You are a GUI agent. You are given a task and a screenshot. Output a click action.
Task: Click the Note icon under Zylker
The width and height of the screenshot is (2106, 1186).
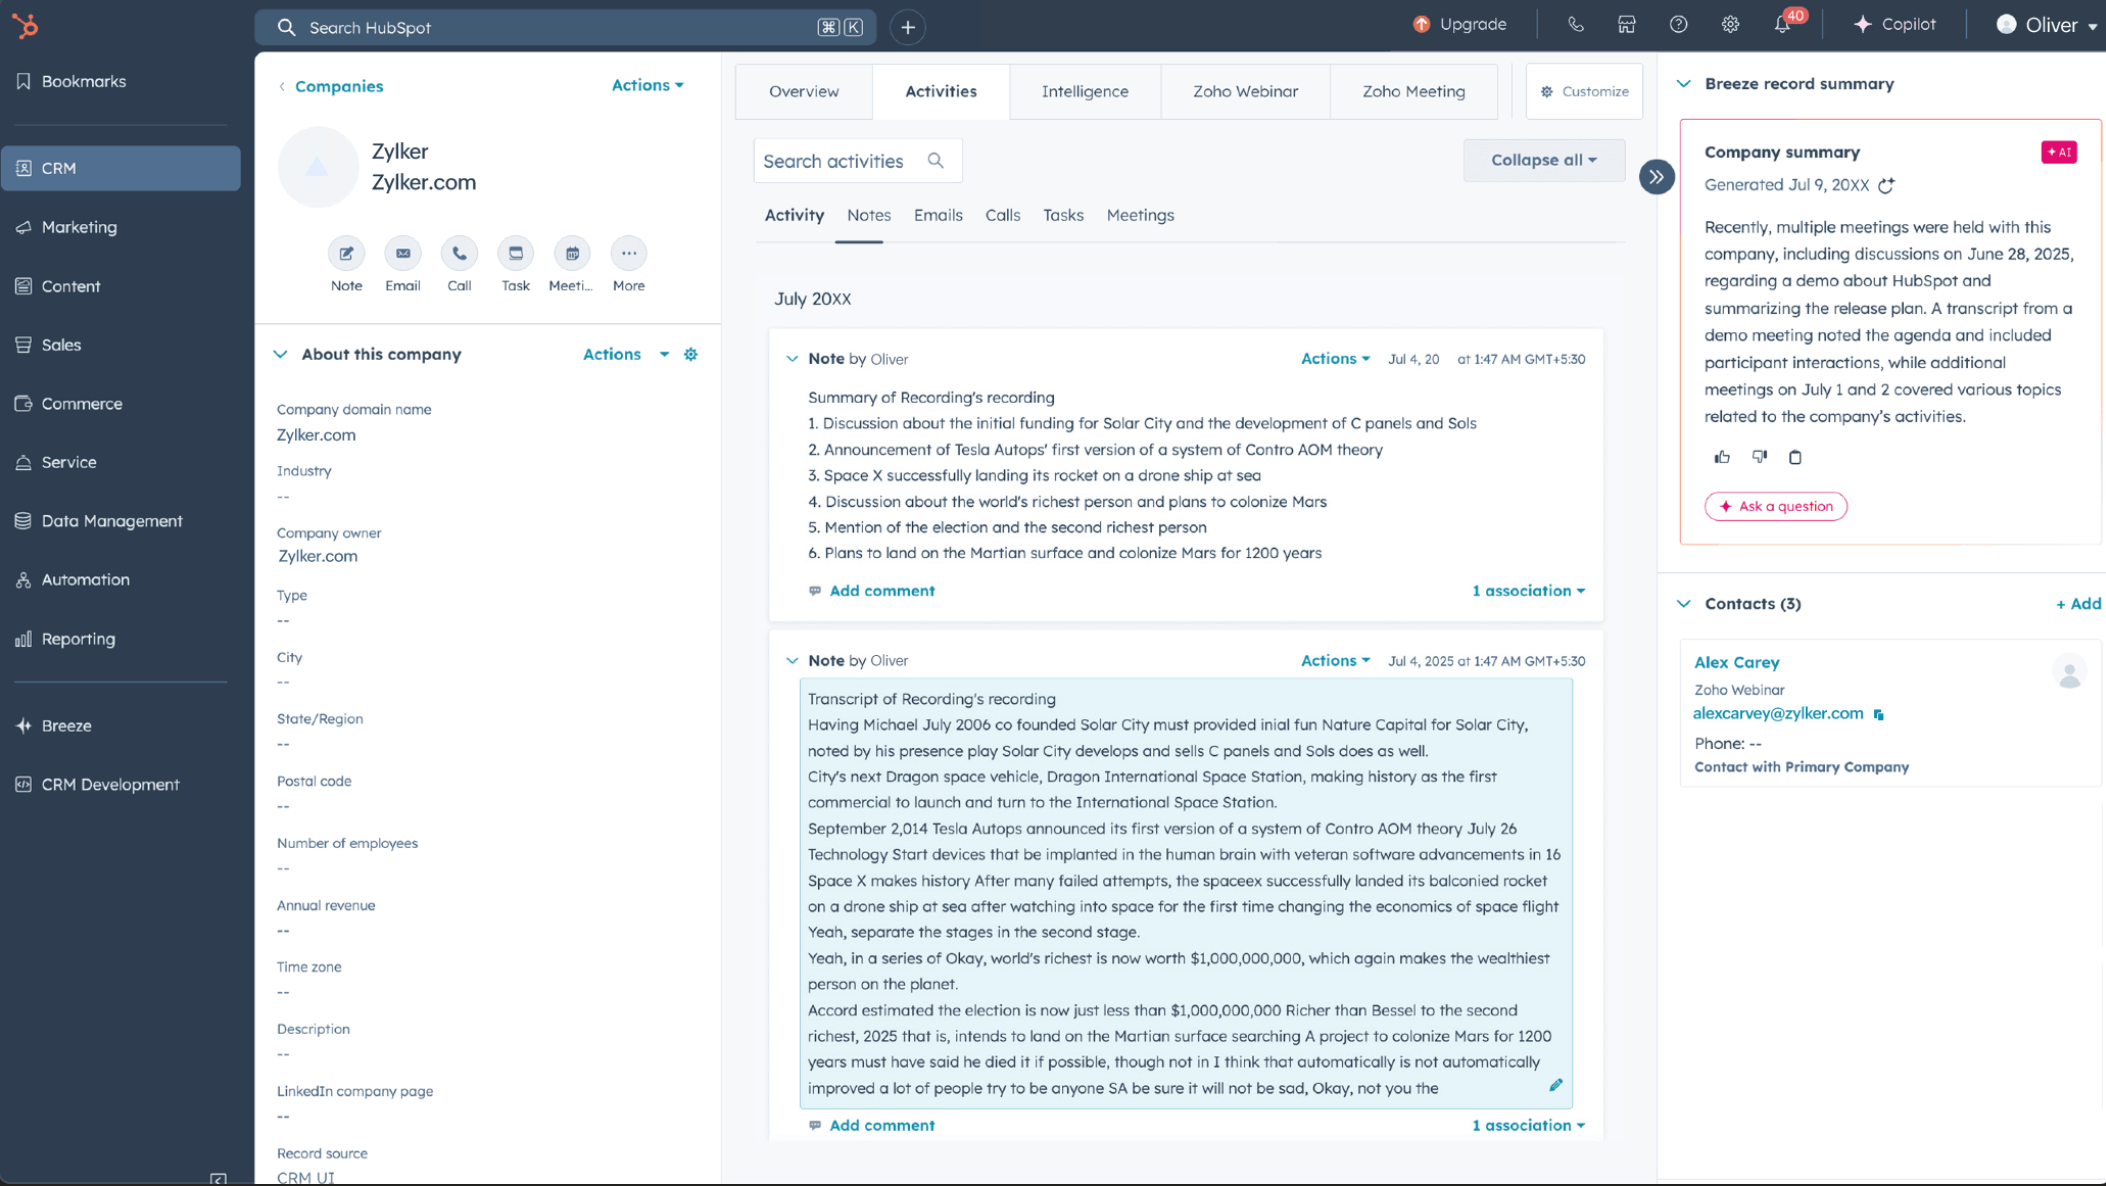click(346, 254)
